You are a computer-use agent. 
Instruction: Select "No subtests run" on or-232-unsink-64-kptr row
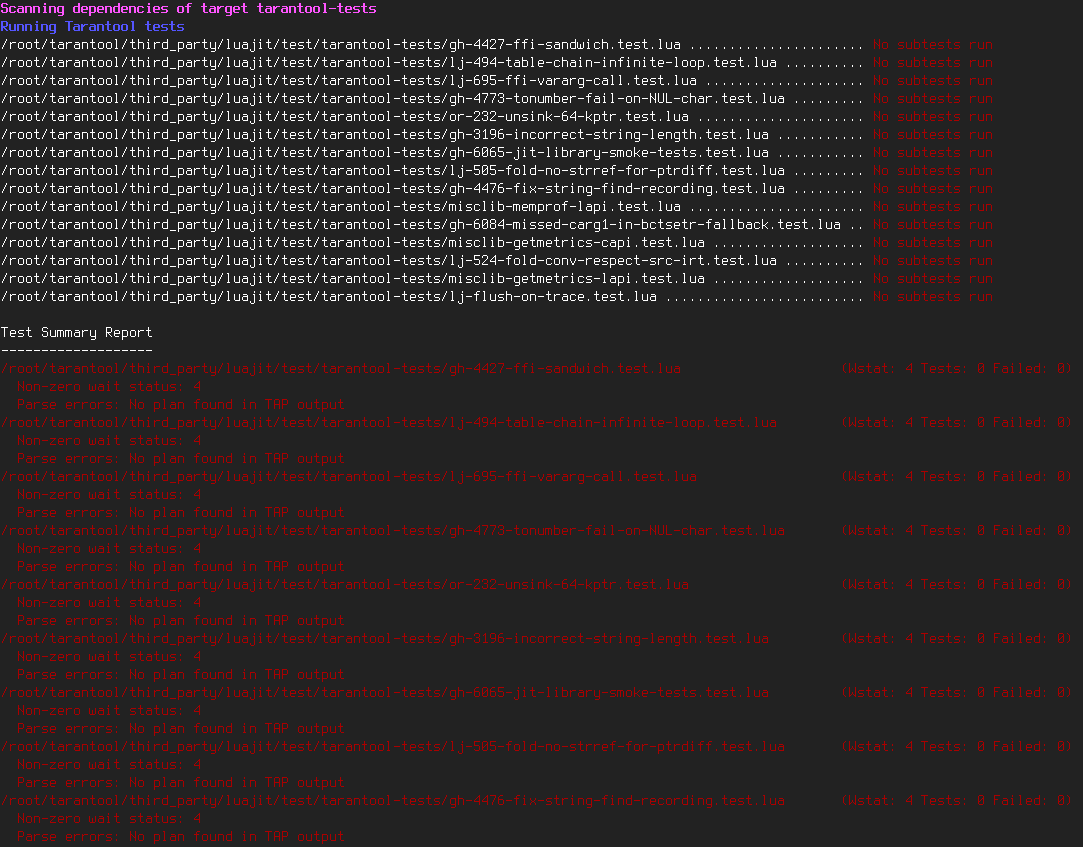[x=932, y=116]
